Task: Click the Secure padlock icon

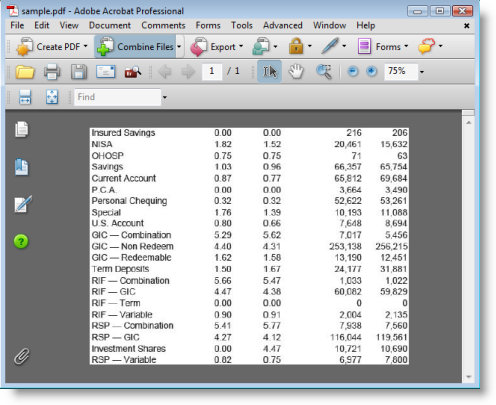Action: point(296,46)
